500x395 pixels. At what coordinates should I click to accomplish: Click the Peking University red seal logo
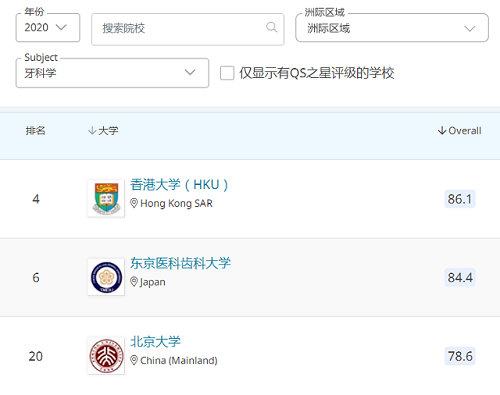(106, 356)
